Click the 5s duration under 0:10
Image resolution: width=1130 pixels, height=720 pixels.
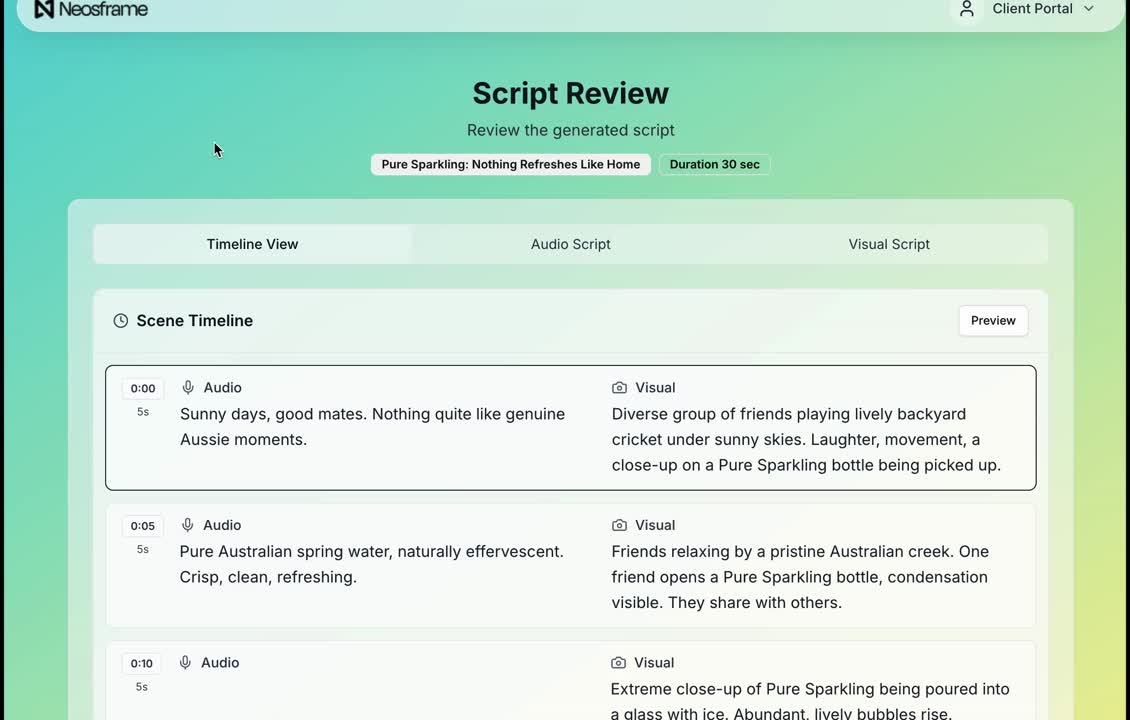point(142,688)
